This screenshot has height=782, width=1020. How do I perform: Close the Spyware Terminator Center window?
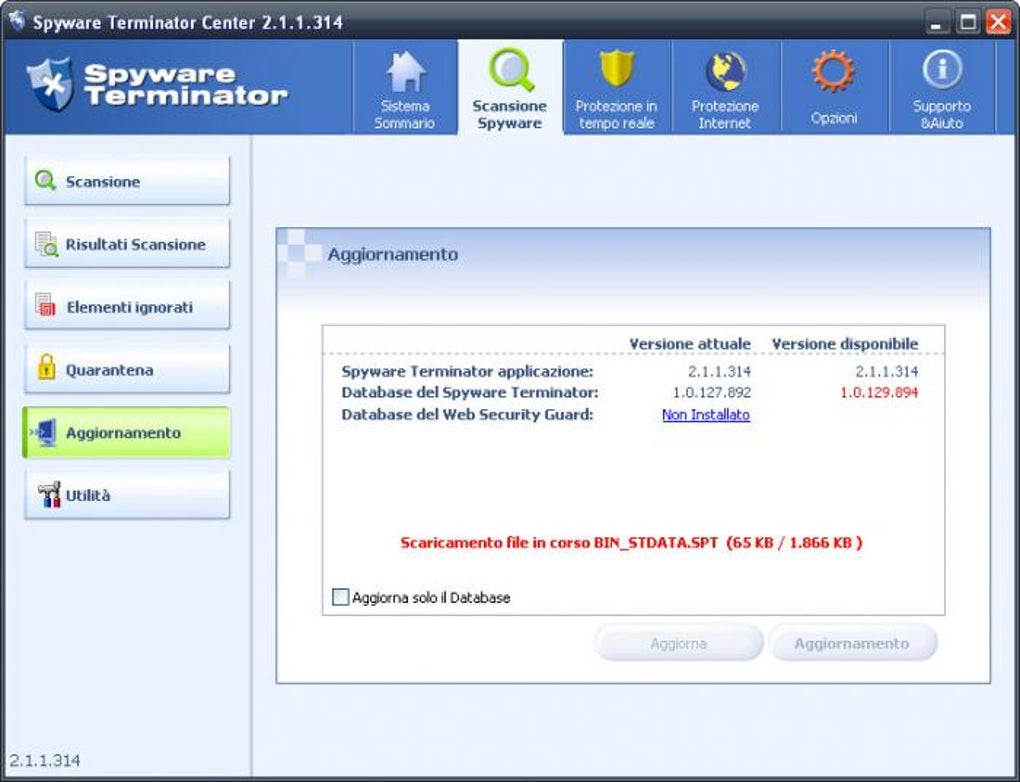999,23
